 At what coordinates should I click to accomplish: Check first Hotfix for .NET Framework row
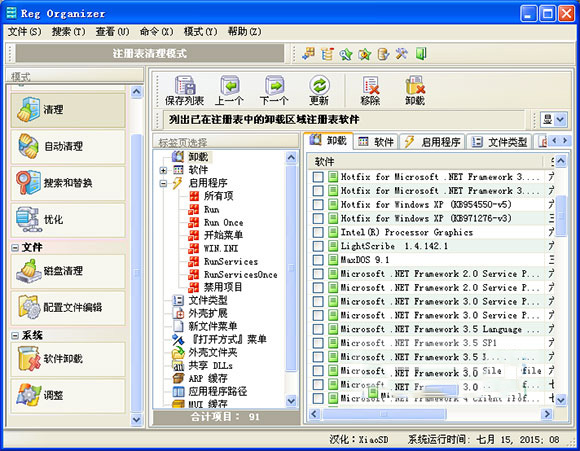pos(318,177)
